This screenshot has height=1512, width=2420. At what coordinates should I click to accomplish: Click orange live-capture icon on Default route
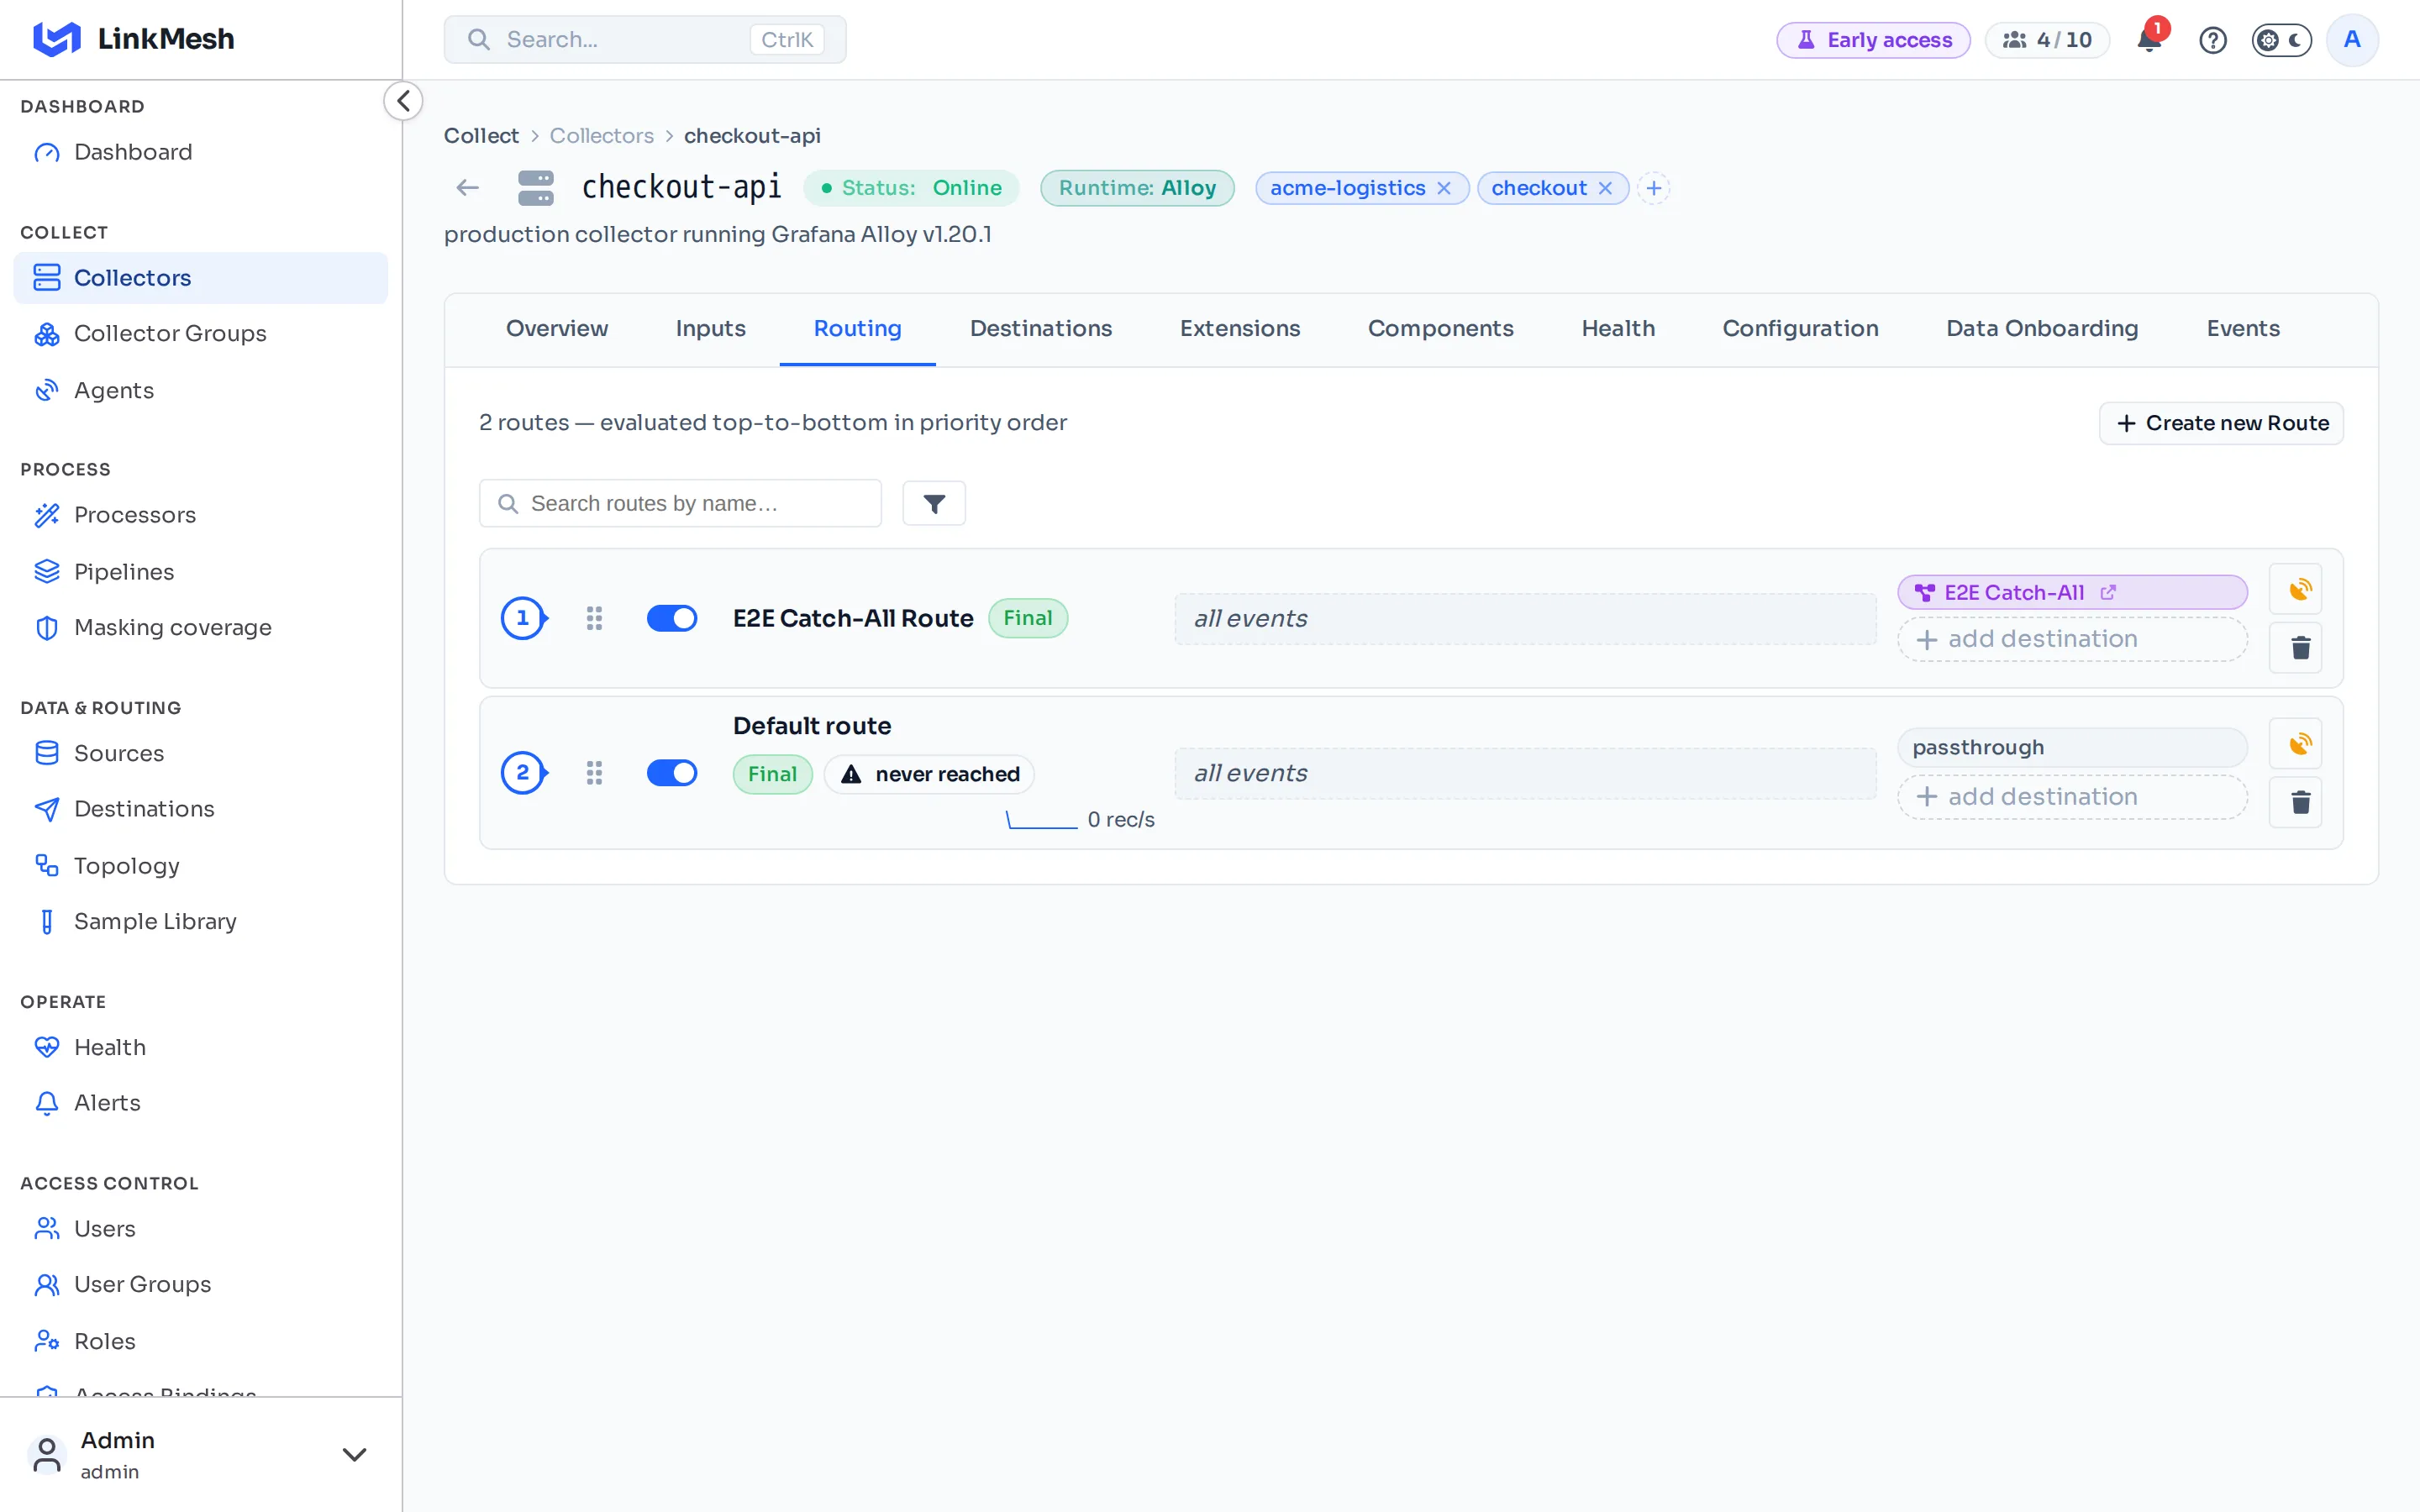tap(2296, 743)
